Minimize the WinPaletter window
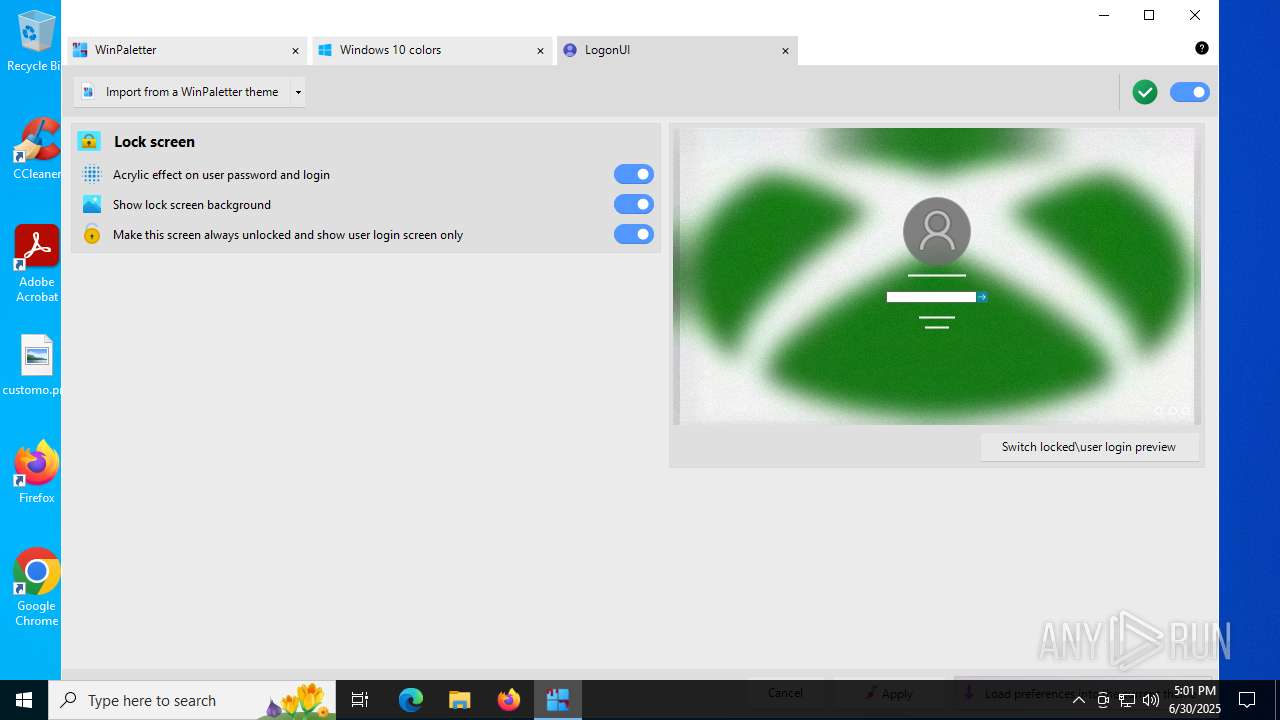 point(1104,15)
